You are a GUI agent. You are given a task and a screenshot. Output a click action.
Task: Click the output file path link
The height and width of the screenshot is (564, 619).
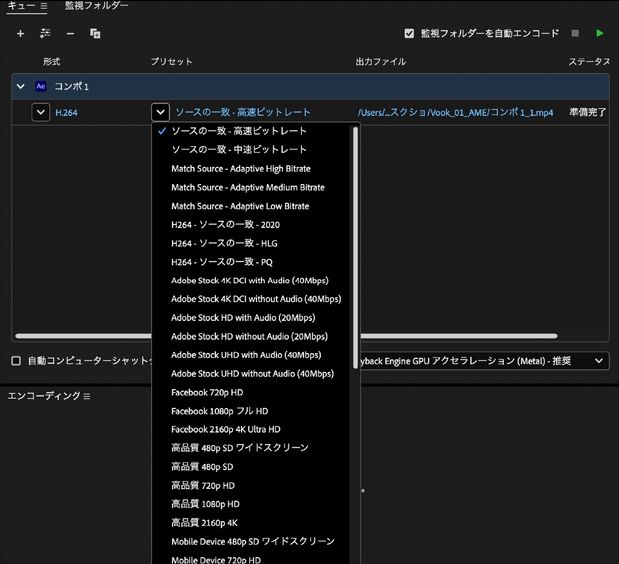click(x=455, y=112)
